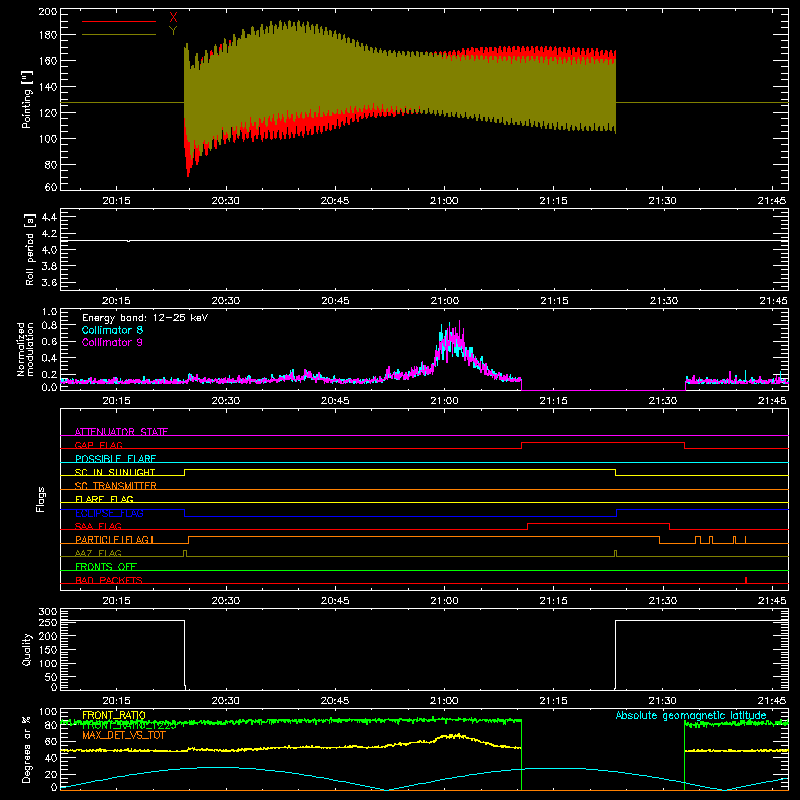Click the BAD_PACKETS flag label
Viewport: 800px width, 800px height.
point(109,580)
